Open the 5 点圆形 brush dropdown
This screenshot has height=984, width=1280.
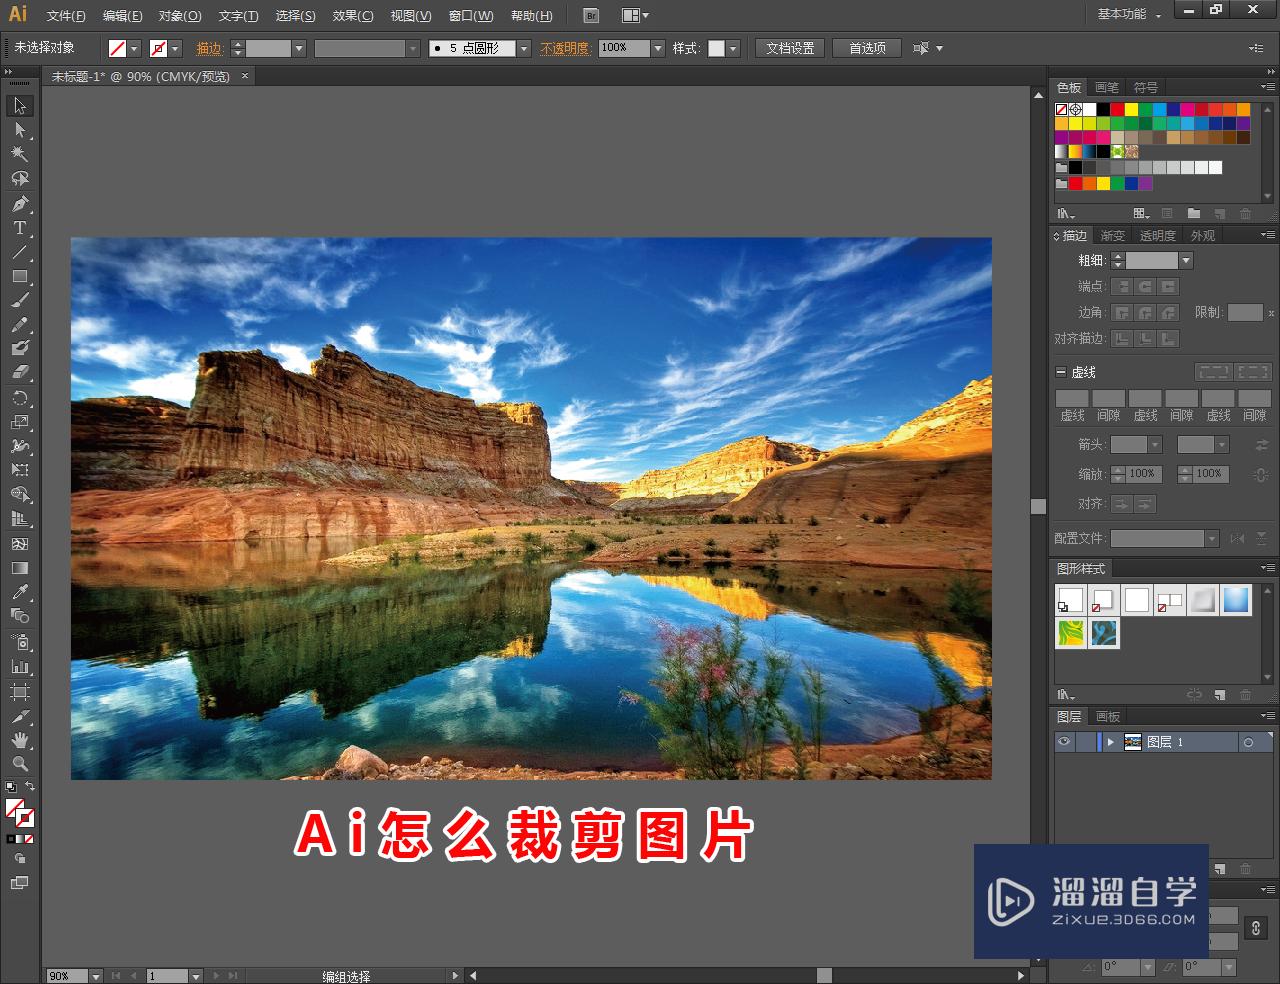pos(524,48)
